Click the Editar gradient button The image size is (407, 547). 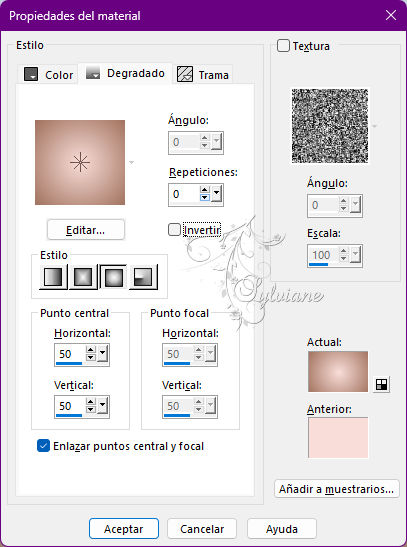point(85,230)
